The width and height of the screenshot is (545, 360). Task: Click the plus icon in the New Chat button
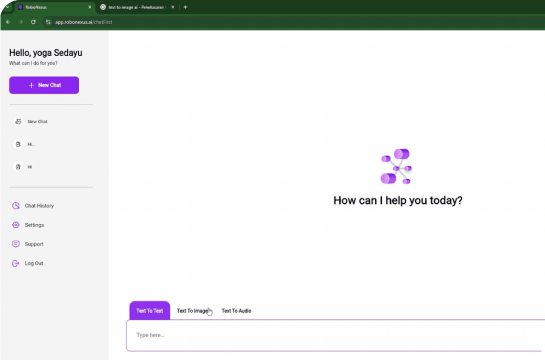click(x=31, y=85)
